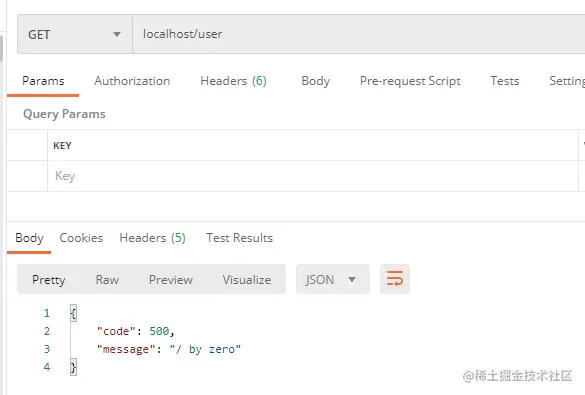The height and width of the screenshot is (395, 585).
Task: Open the response Headers (5) tab
Action: 153,238
